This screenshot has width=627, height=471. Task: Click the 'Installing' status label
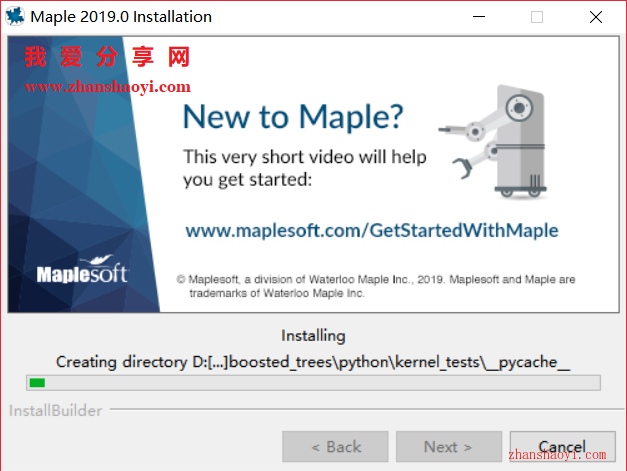313,335
